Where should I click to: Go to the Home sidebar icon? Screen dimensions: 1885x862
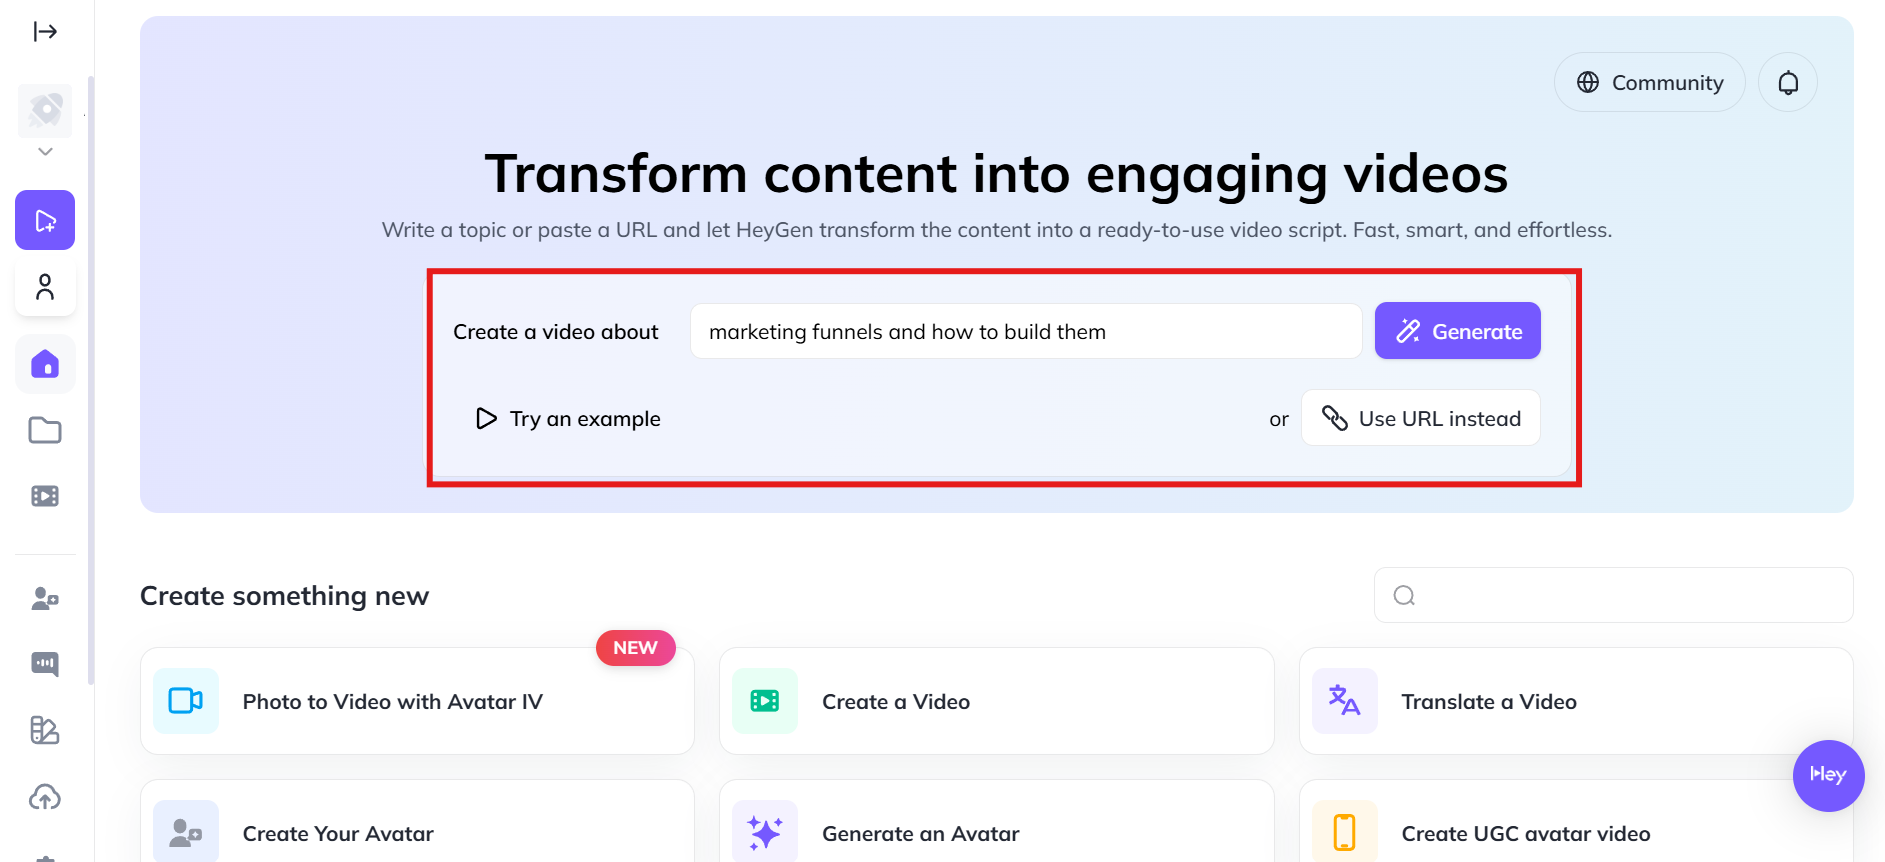(x=45, y=364)
